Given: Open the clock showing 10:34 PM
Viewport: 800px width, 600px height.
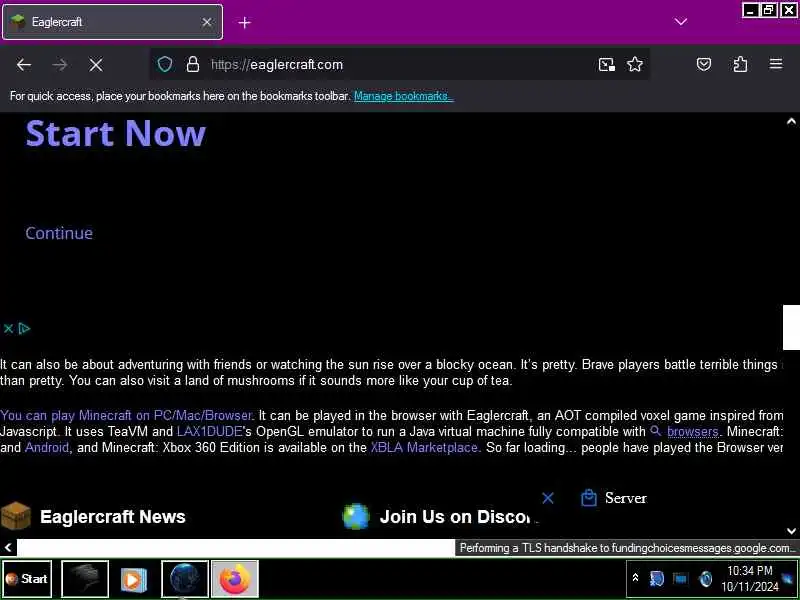Looking at the screenshot, I should [x=749, y=579].
